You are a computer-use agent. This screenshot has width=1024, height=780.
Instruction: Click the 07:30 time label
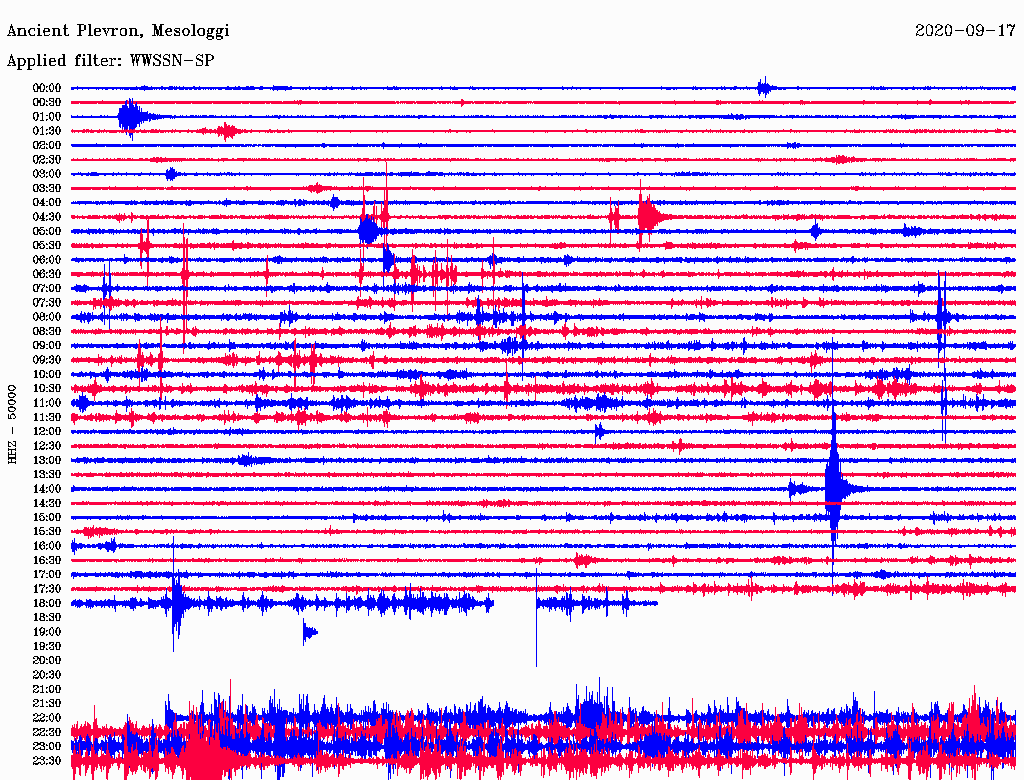[47, 303]
